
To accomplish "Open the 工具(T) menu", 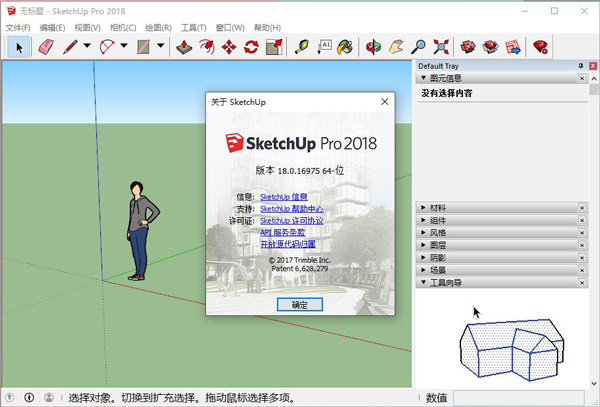I will (x=194, y=28).
